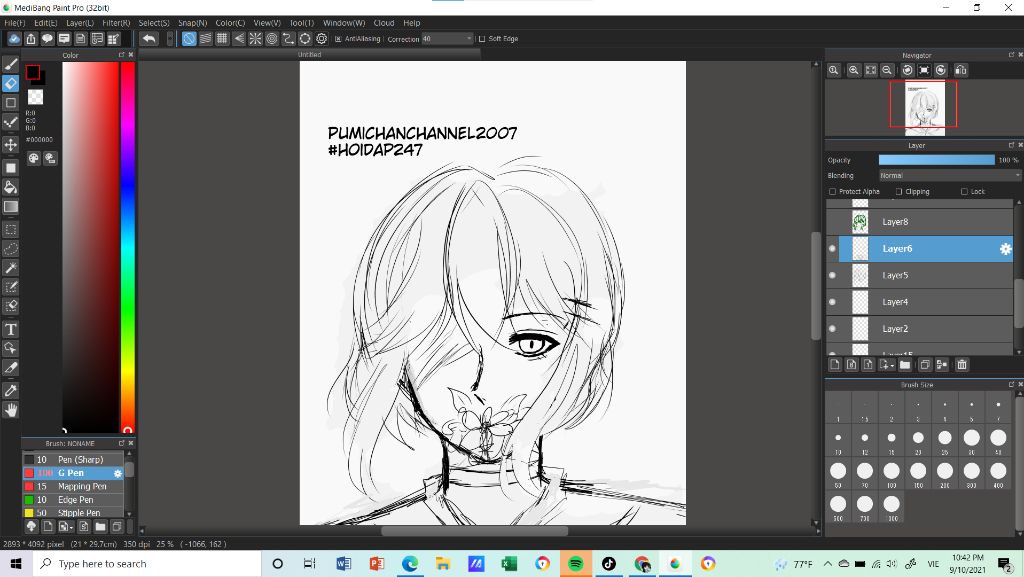The width and height of the screenshot is (1024, 577).
Task: Toggle AntiAliasing checkbox
Action: coord(338,39)
